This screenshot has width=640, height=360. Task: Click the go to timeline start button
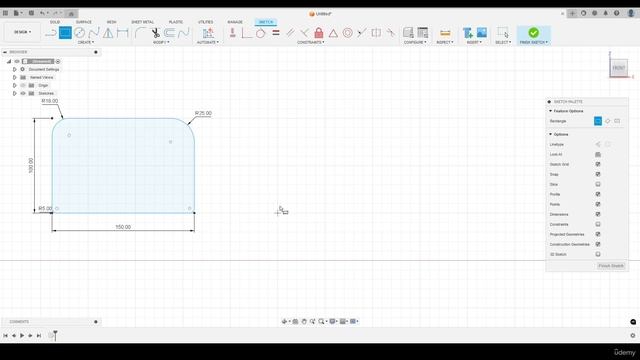[5, 336]
